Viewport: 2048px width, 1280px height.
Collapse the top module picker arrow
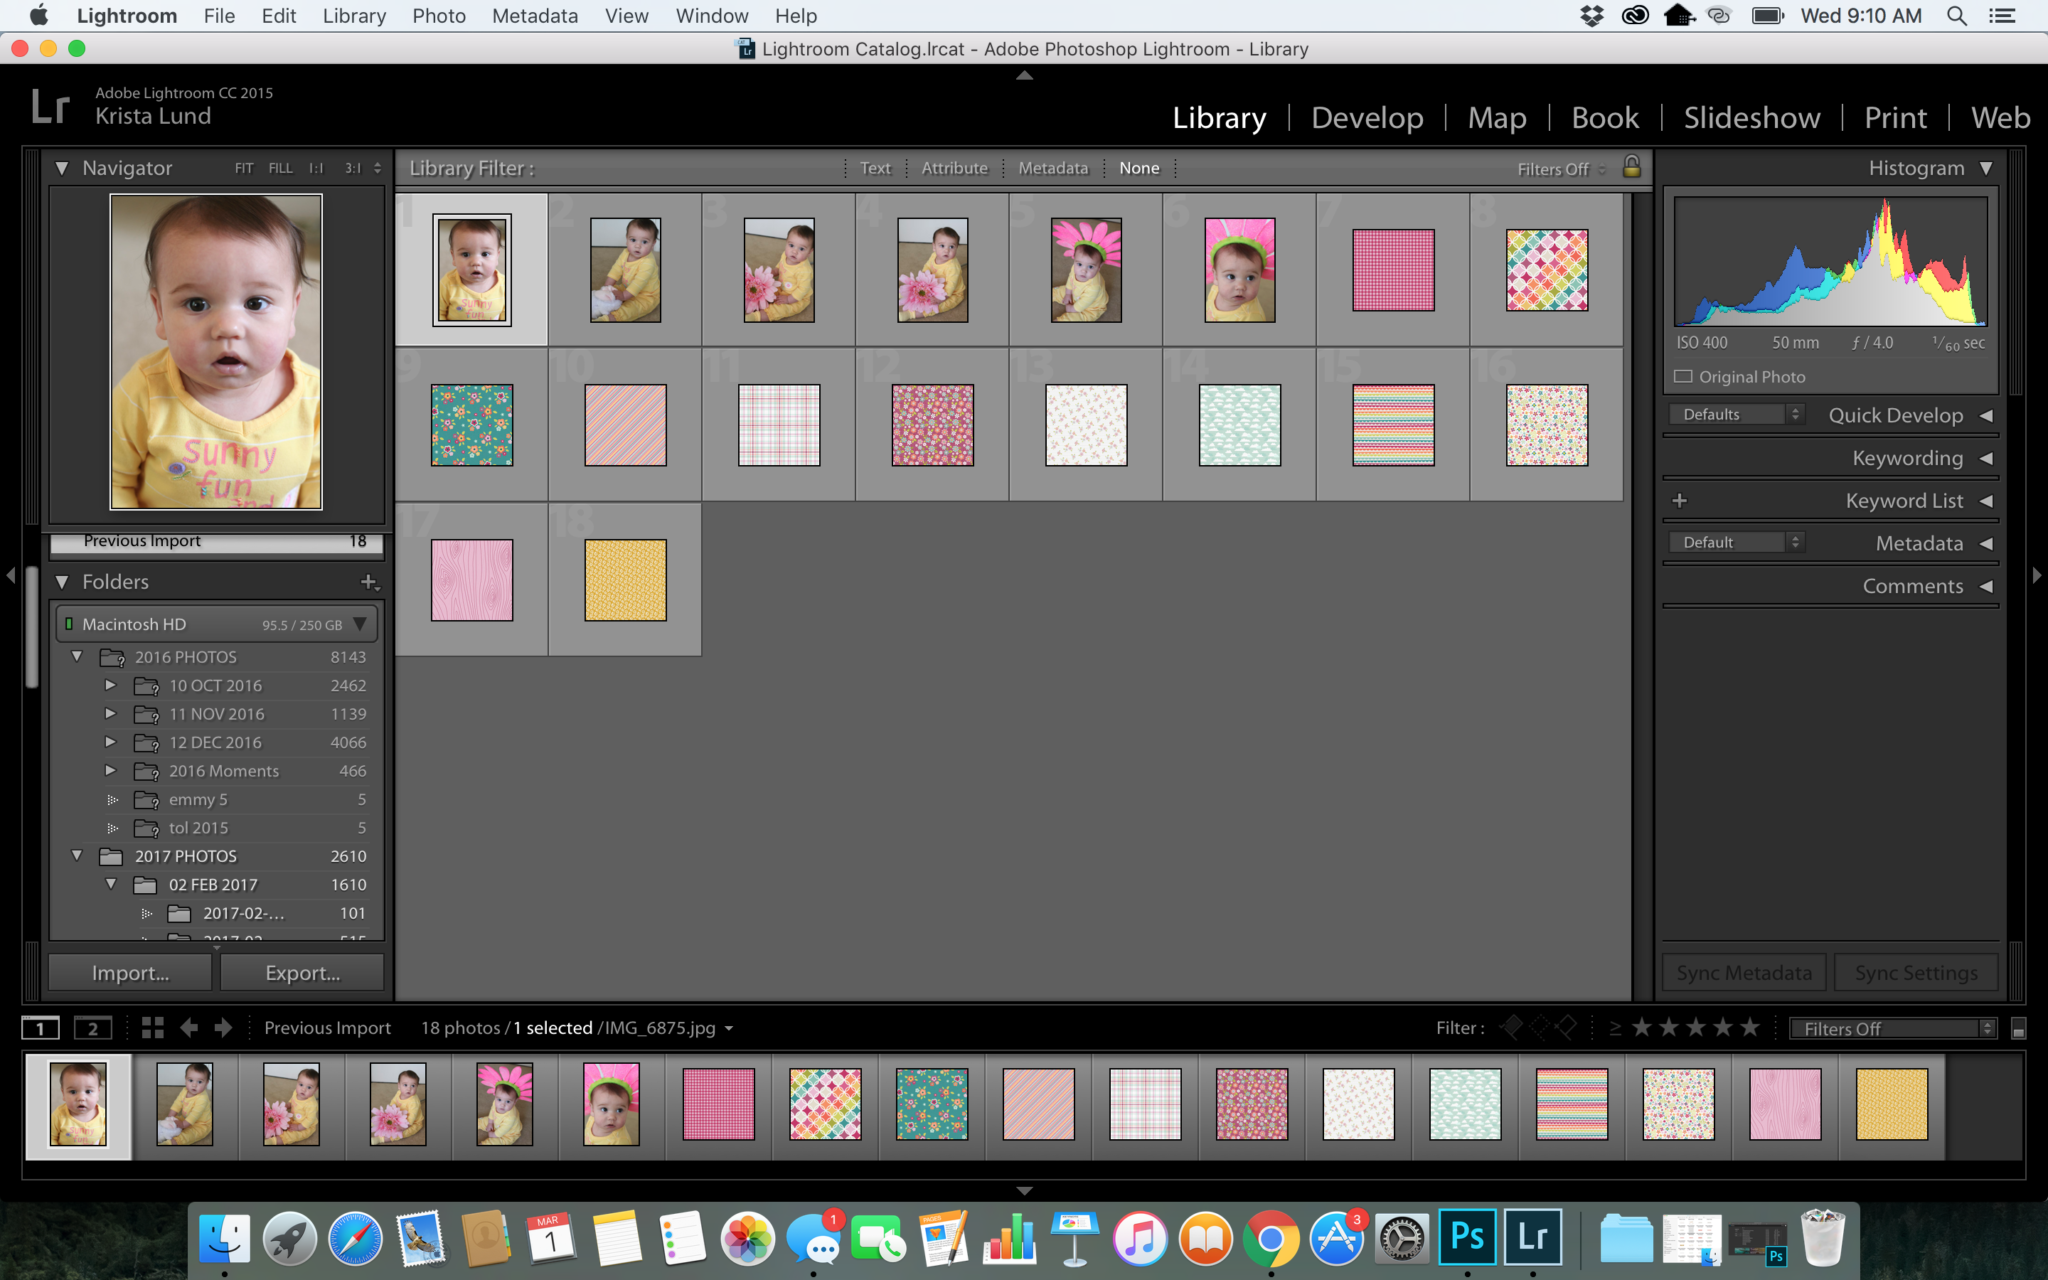tap(1024, 75)
